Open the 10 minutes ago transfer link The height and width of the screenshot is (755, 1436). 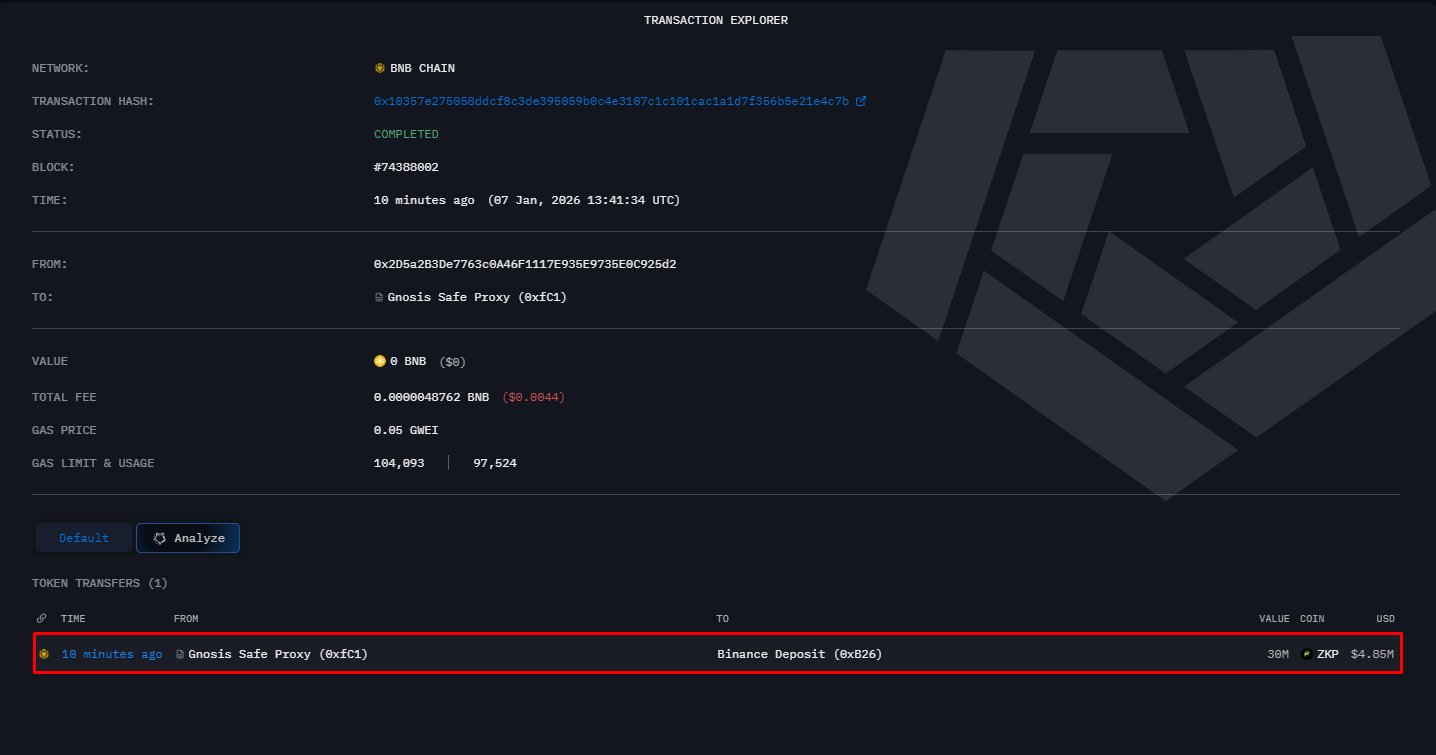(112, 654)
